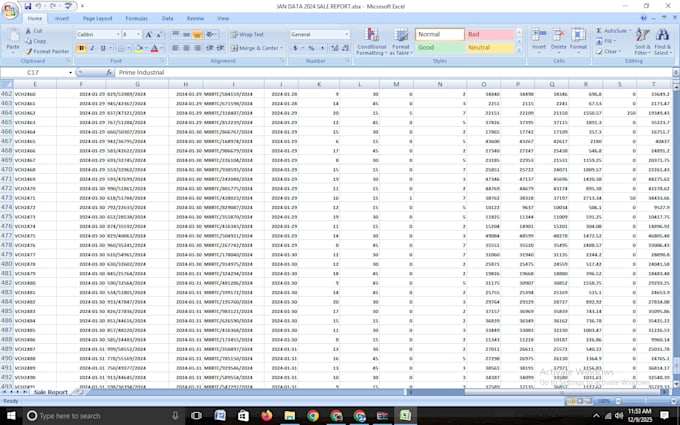Image resolution: width=680 pixels, height=425 pixels.
Task: Decrease decimal places
Action: coord(346,48)
